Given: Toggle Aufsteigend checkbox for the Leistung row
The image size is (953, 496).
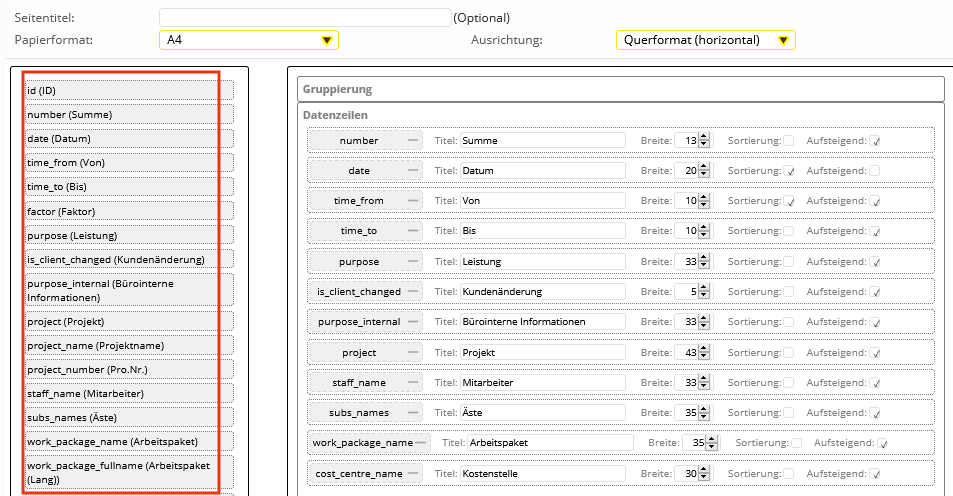Looking at the screenshot, I should 875,262.
